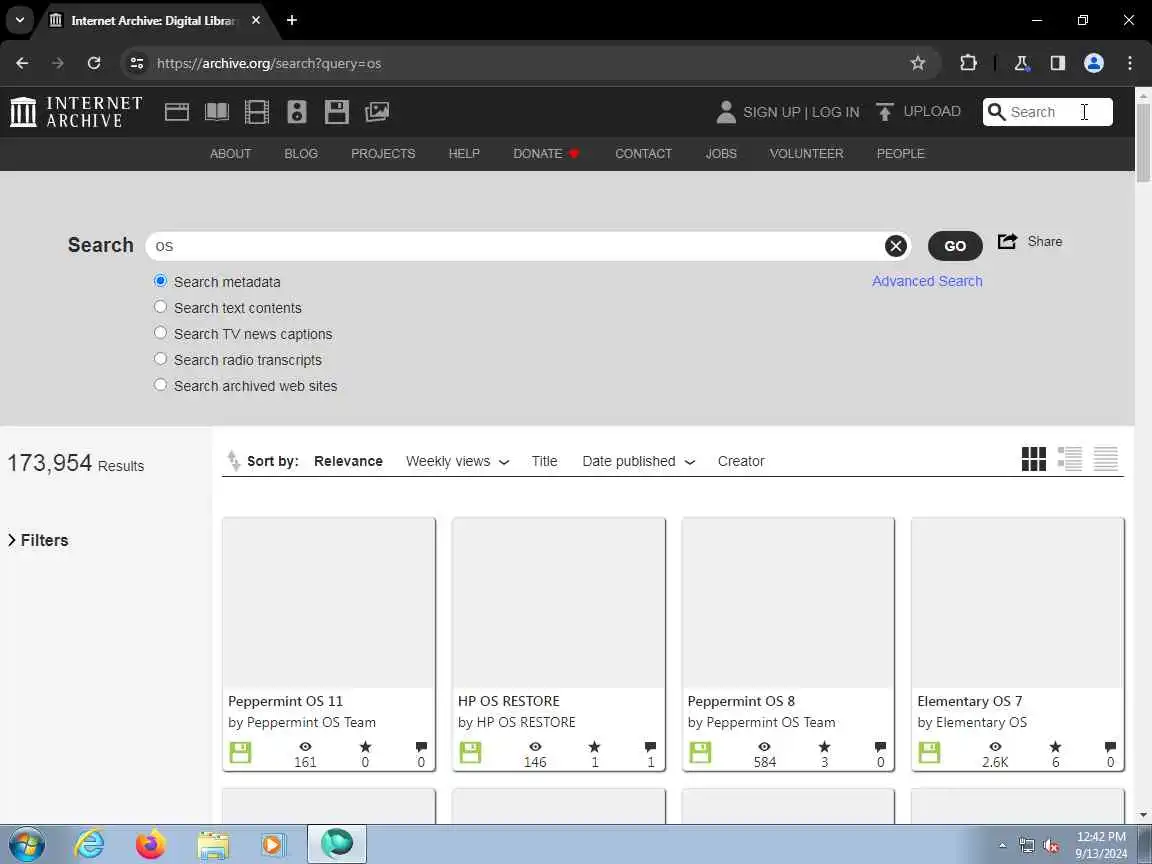Switch to compact list view

1106,459
